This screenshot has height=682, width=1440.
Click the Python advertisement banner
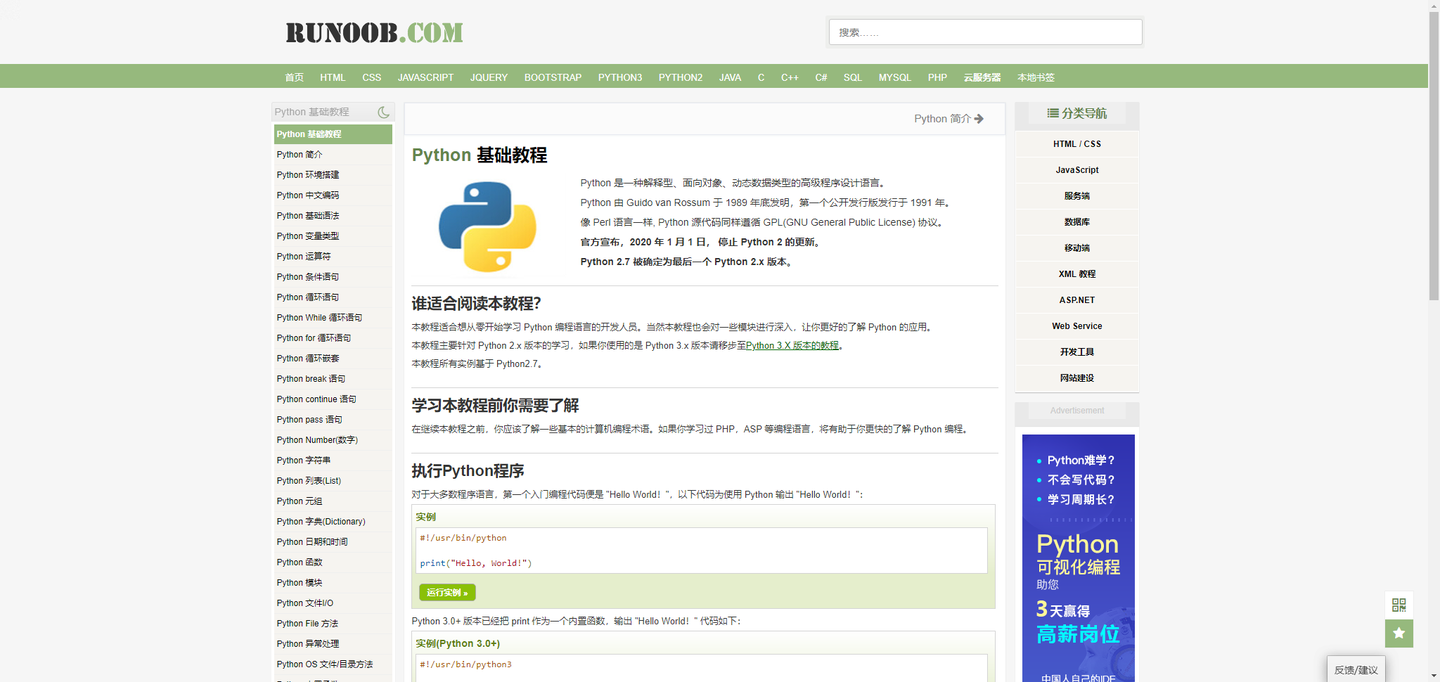(x=1077, y=555)
